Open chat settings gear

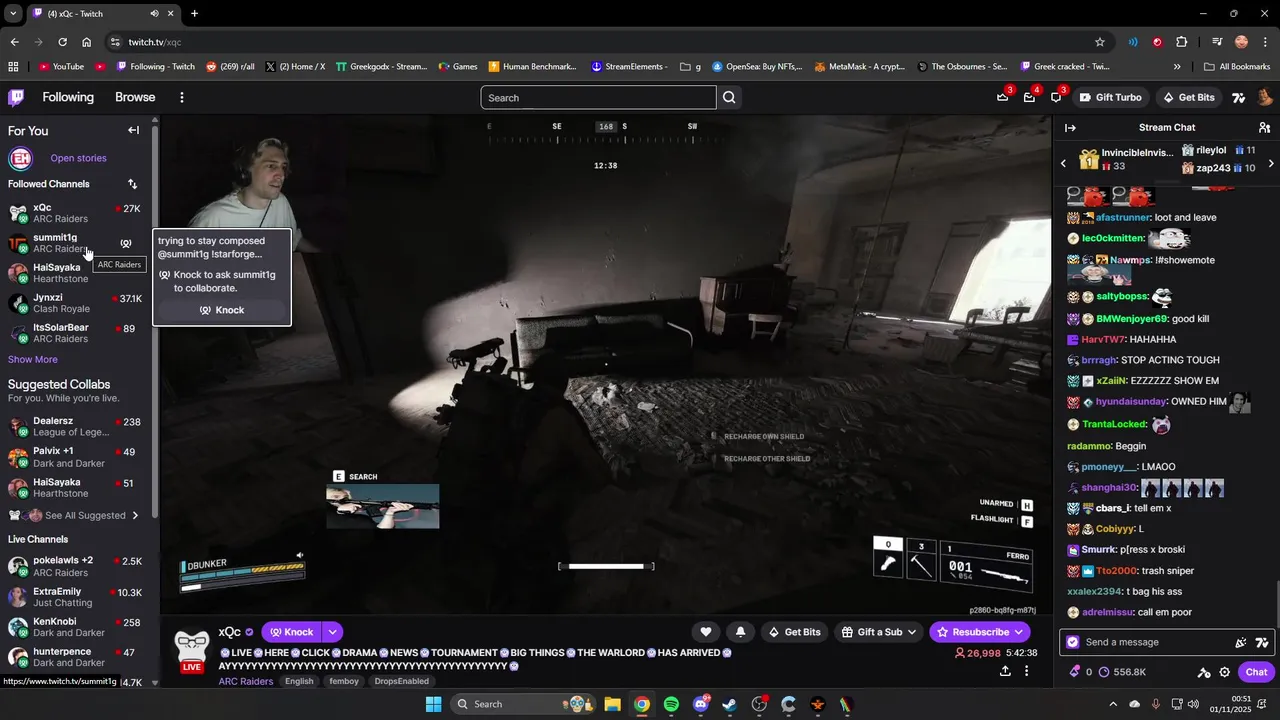(1224, 672)
